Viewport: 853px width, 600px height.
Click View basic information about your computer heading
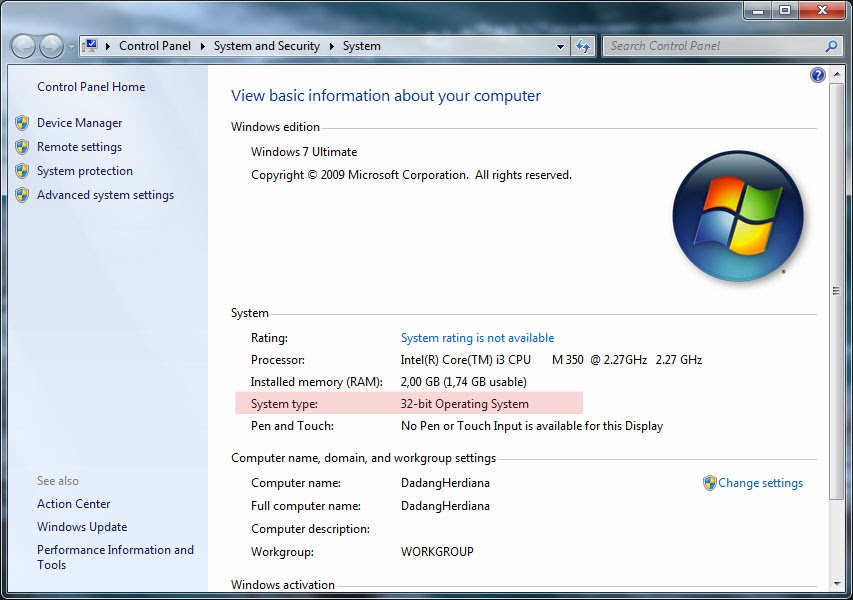[x=386, y=96]
